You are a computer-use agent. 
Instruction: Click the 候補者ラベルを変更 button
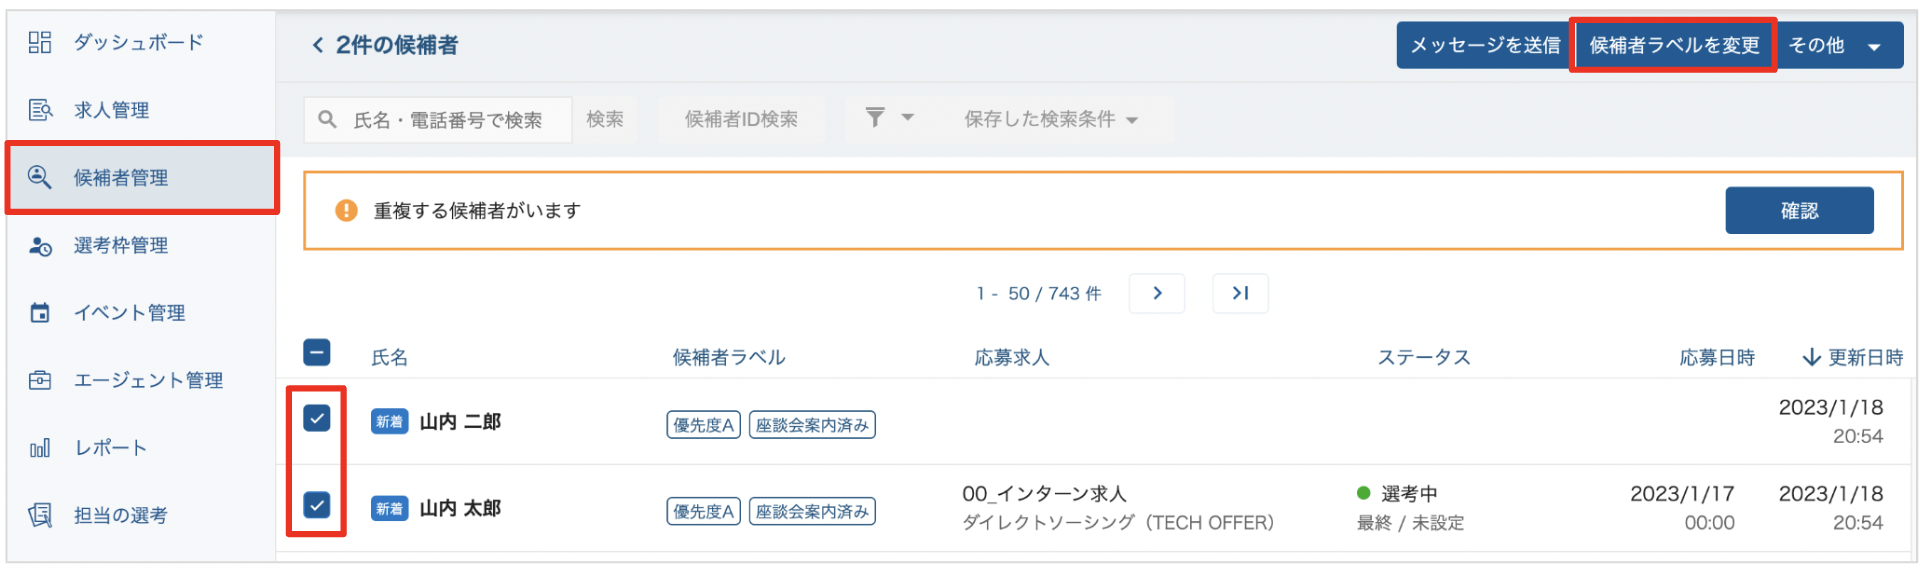pos(1673,46)
